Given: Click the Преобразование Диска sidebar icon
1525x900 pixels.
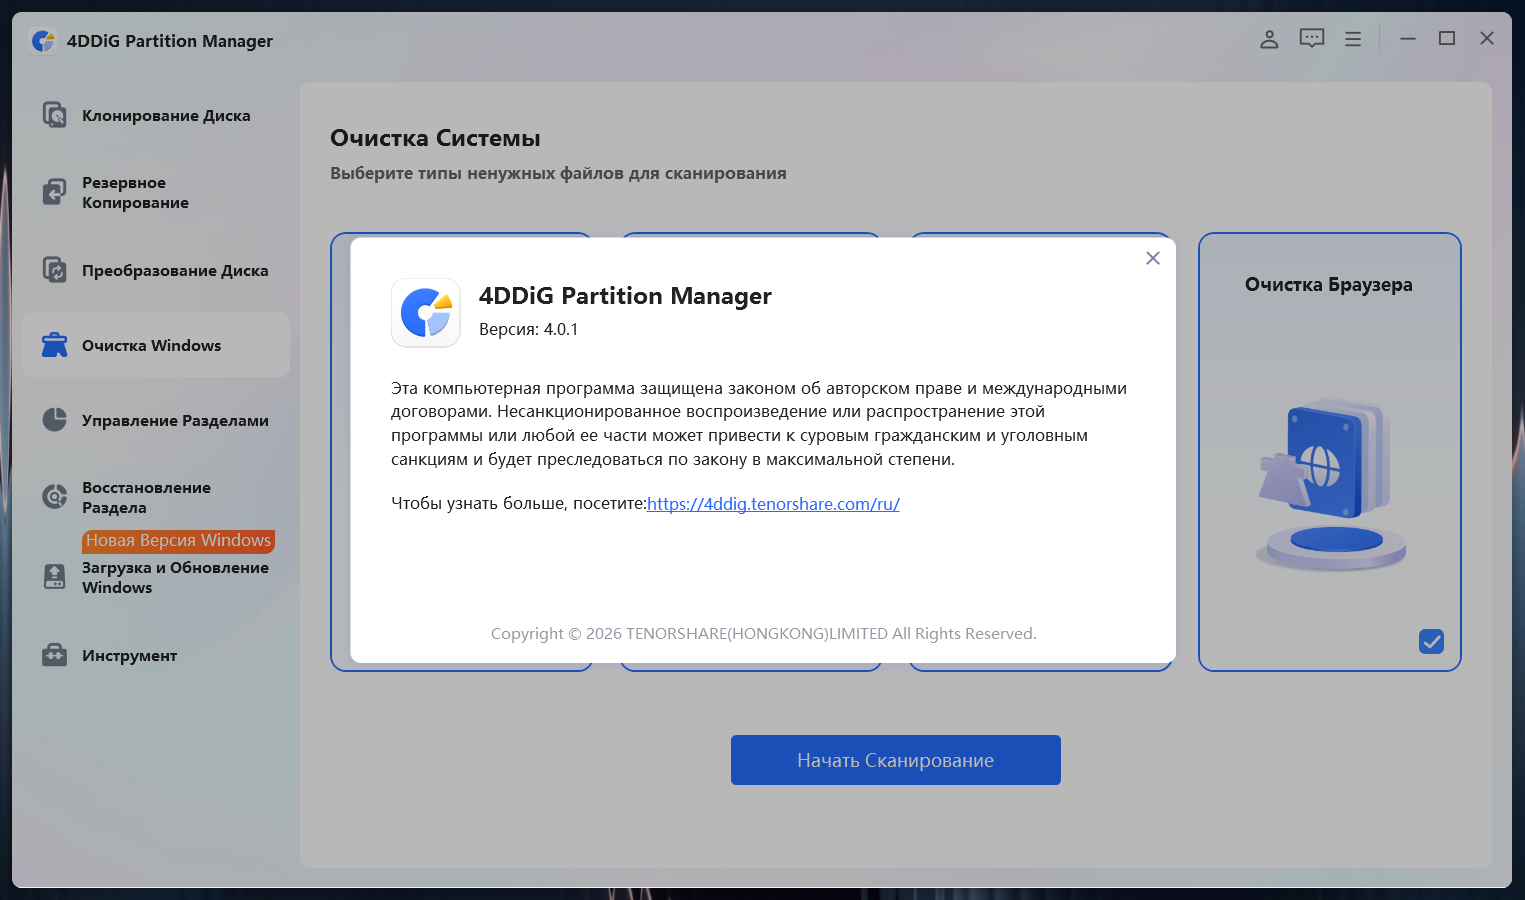Looking at the screenshot, I should 54,270.
